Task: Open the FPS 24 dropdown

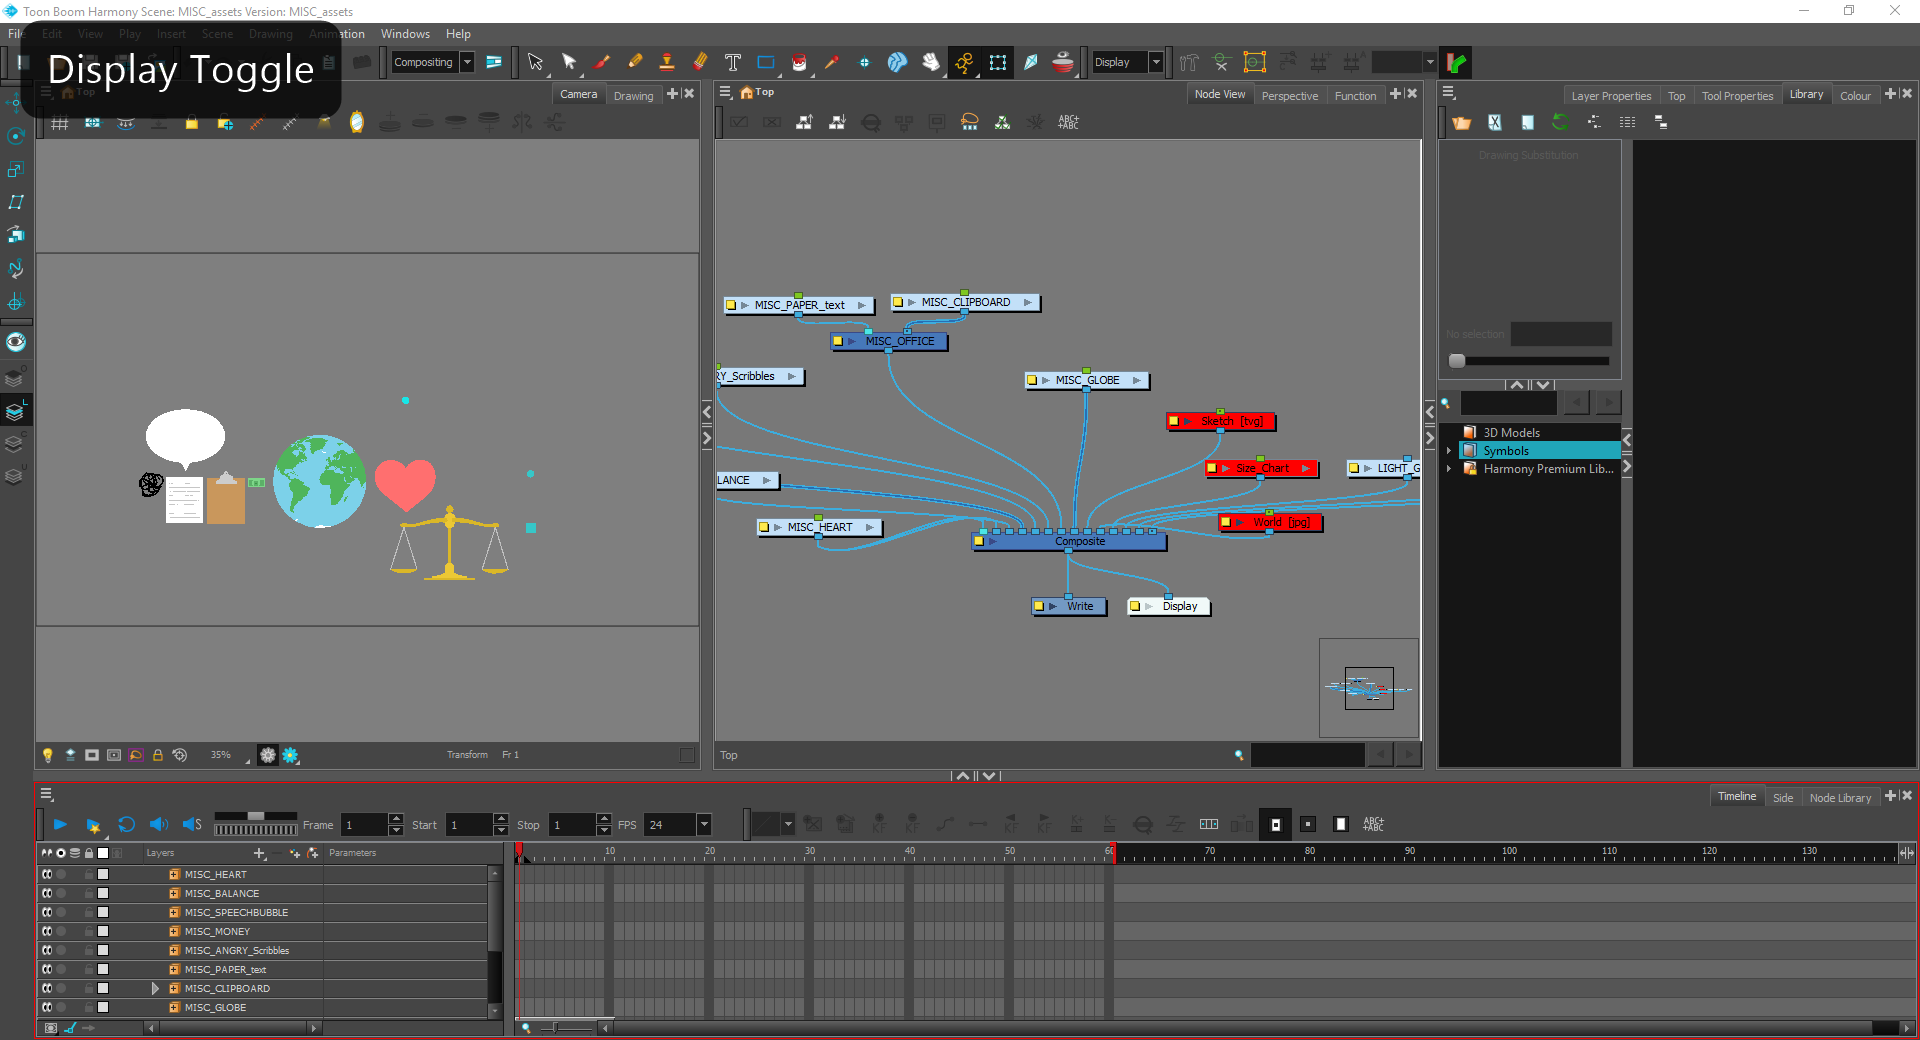Action: point(704,825)
